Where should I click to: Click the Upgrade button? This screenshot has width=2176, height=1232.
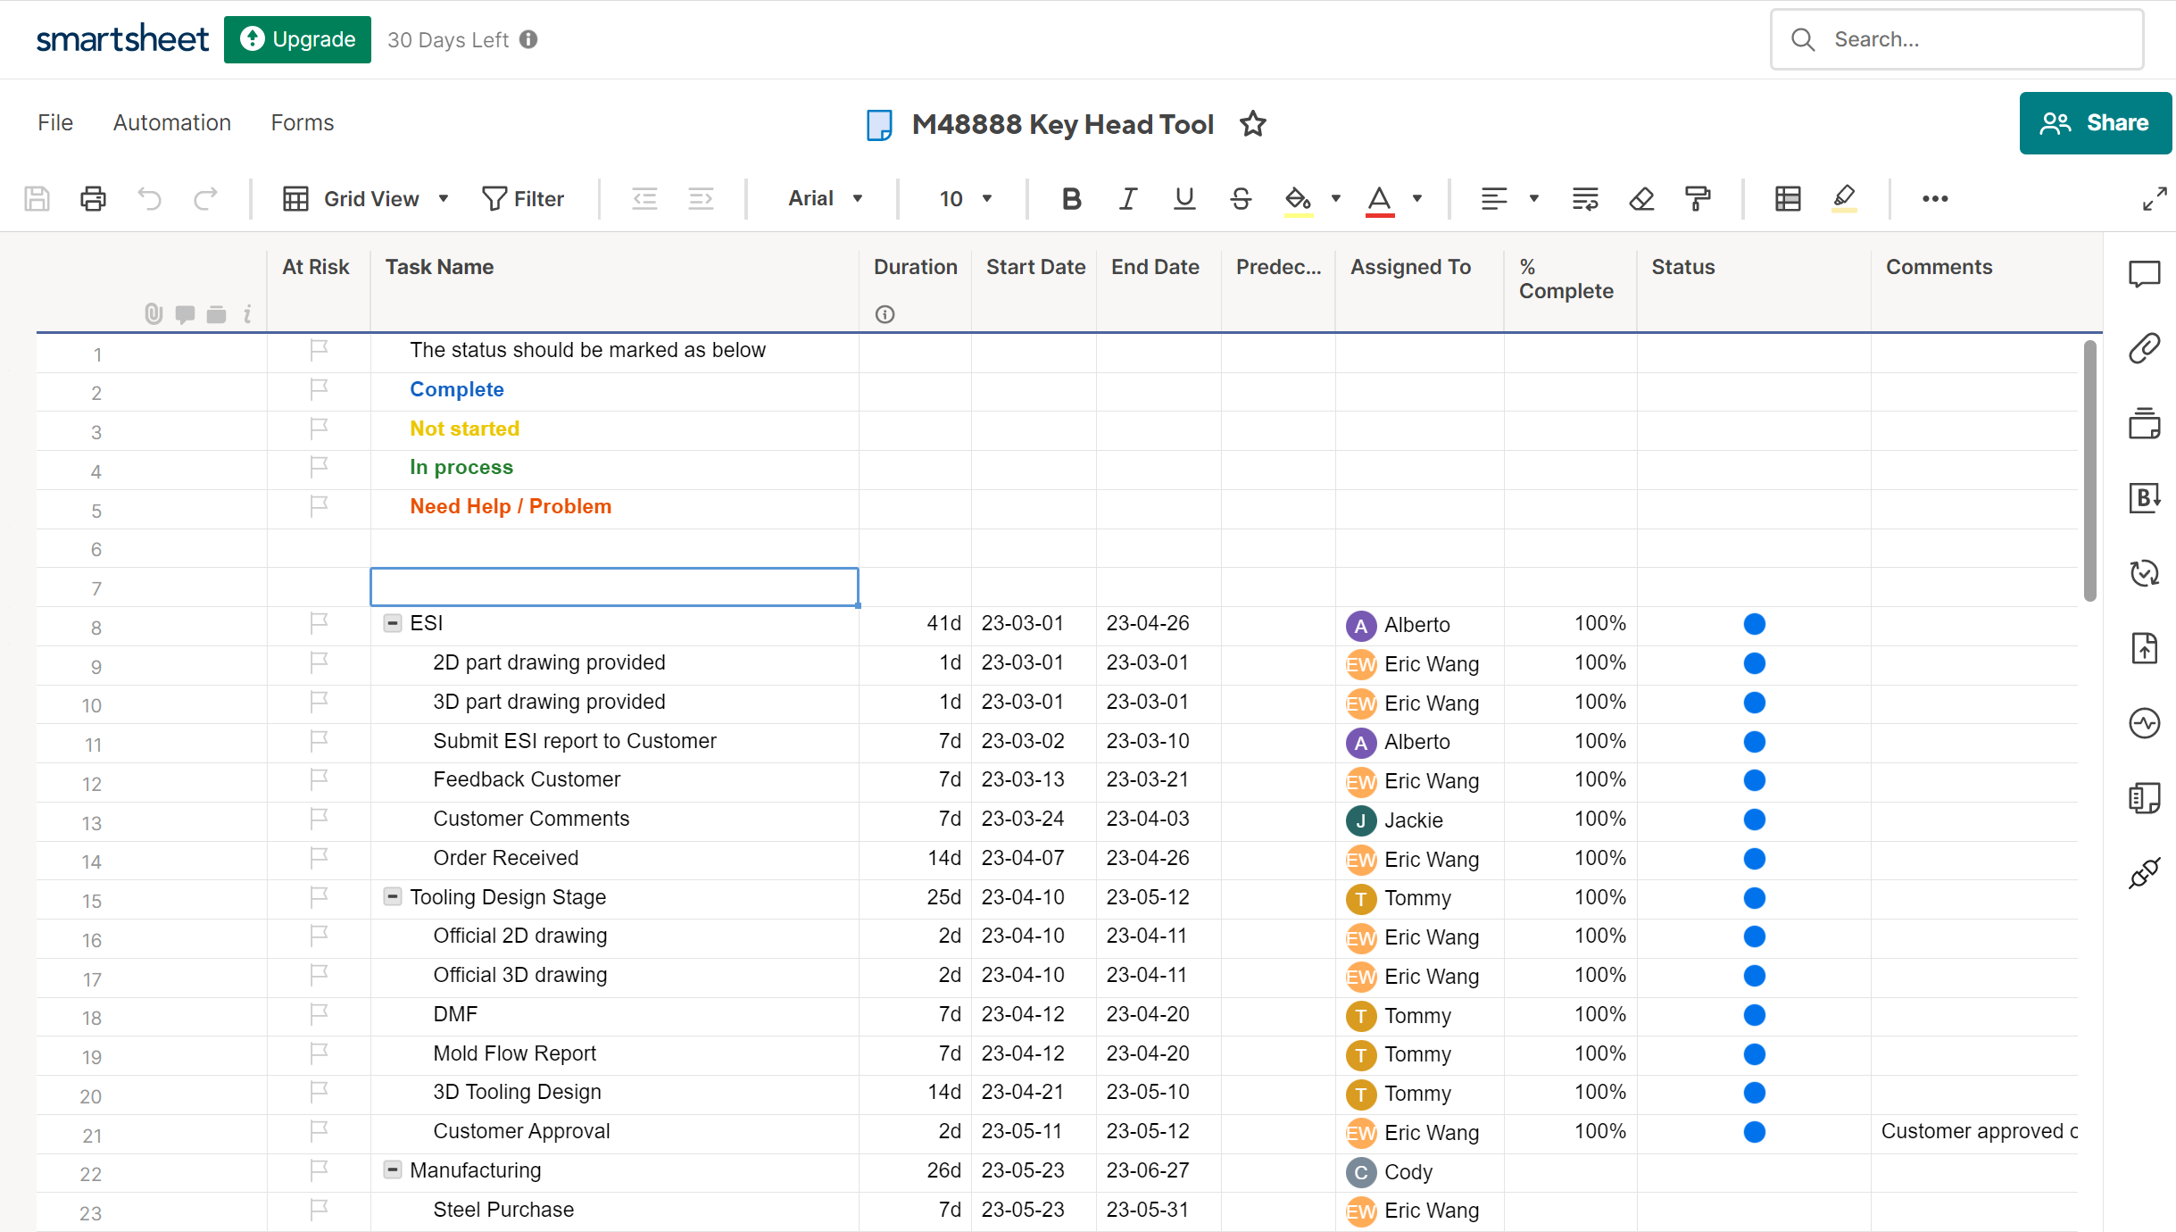pyautogui.click(x=297, y=39)
